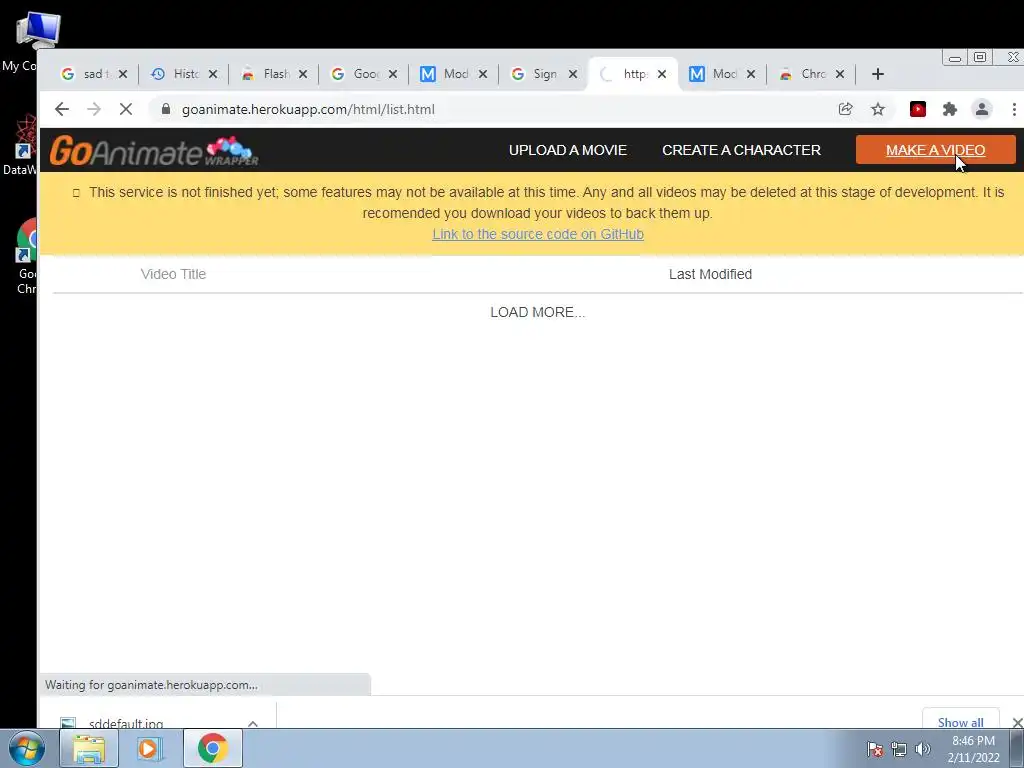1024x768 pixels.
Task: Close the loading http tab
Action: pyautogui.click(x=662, y=74)
